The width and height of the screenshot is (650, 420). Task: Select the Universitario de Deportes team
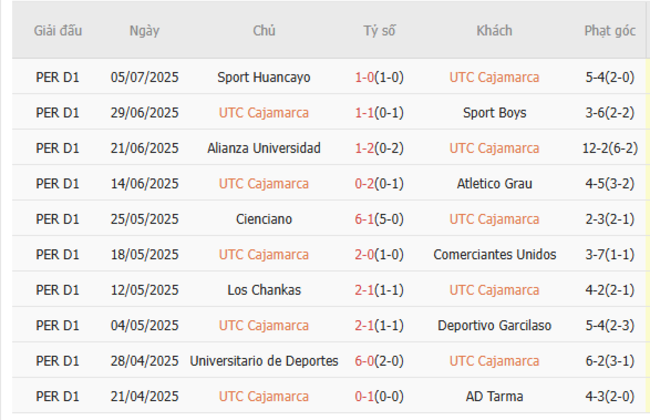(264, 361)
